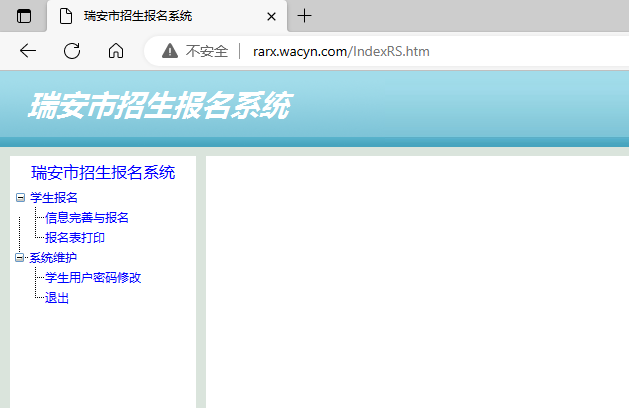Screen dimensions: 629x408
Task: Click the page icon on the tab
Action: click(66, 16)
